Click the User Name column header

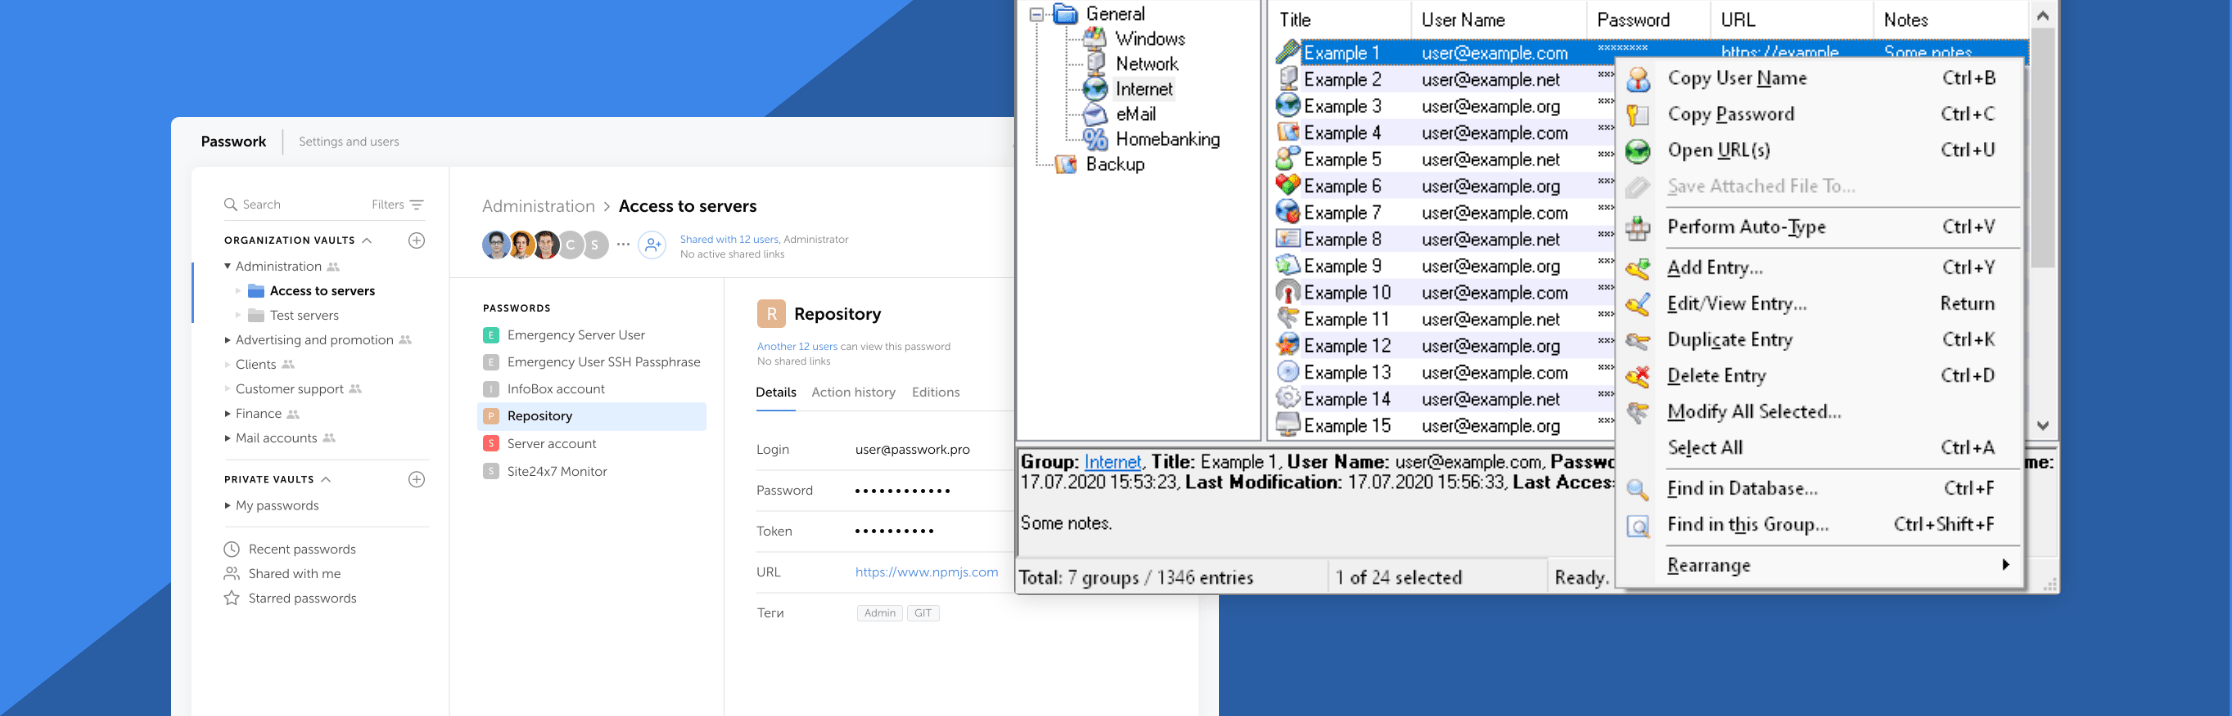(1498, 19)
